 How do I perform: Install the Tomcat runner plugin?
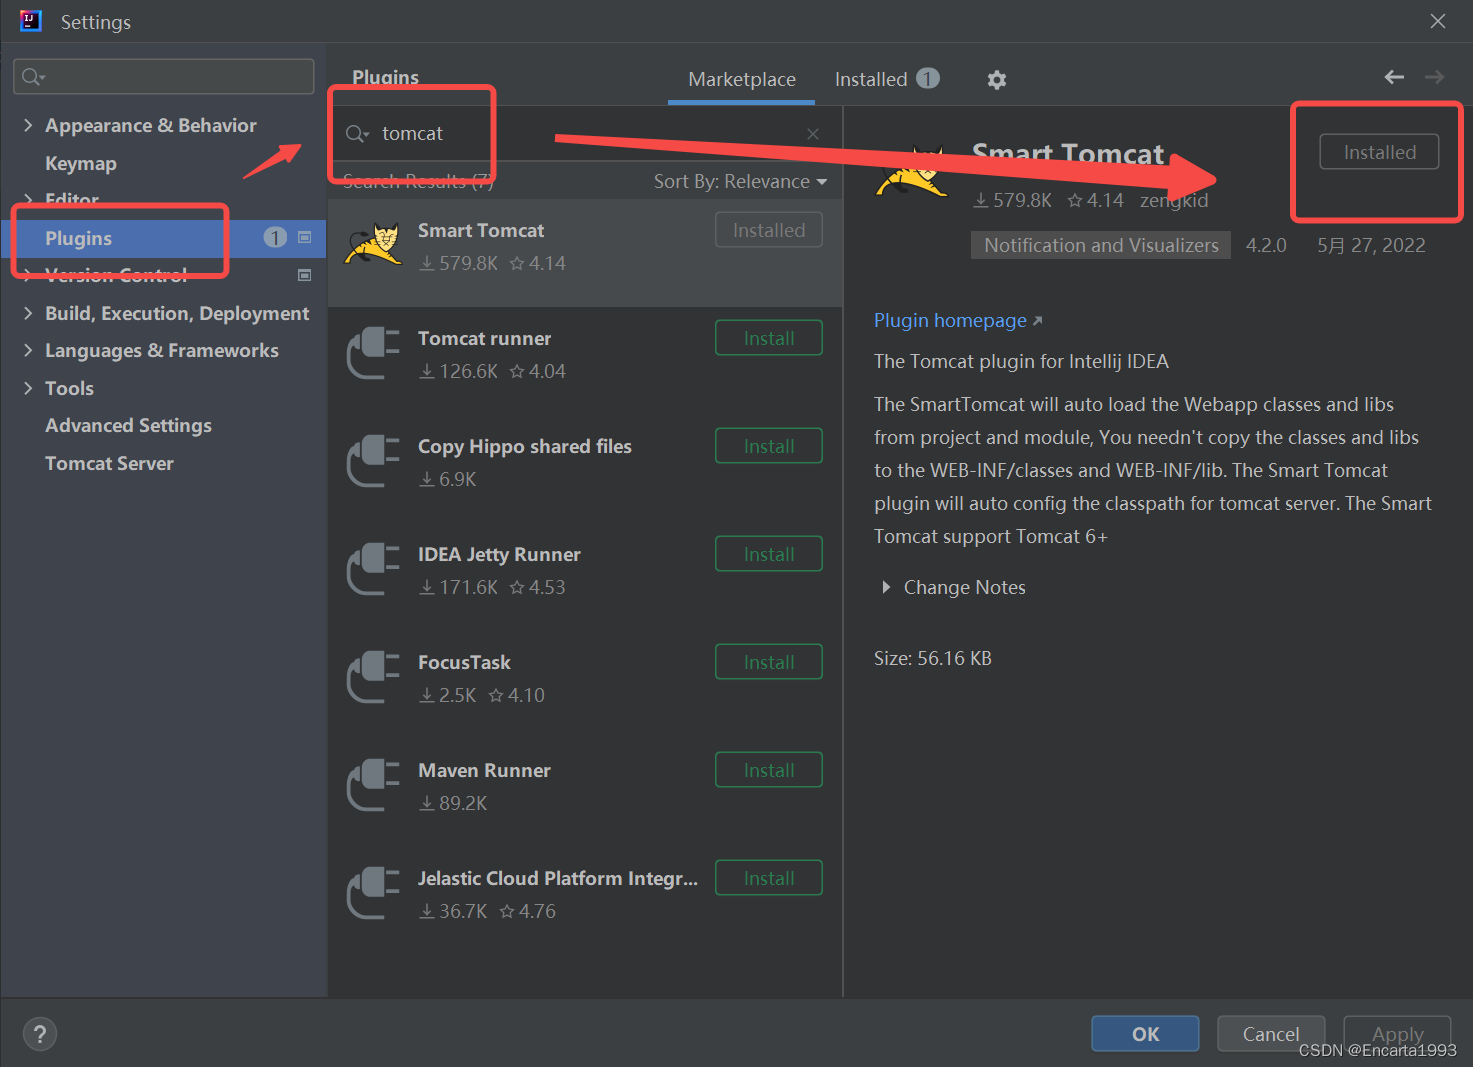point(769,338)
